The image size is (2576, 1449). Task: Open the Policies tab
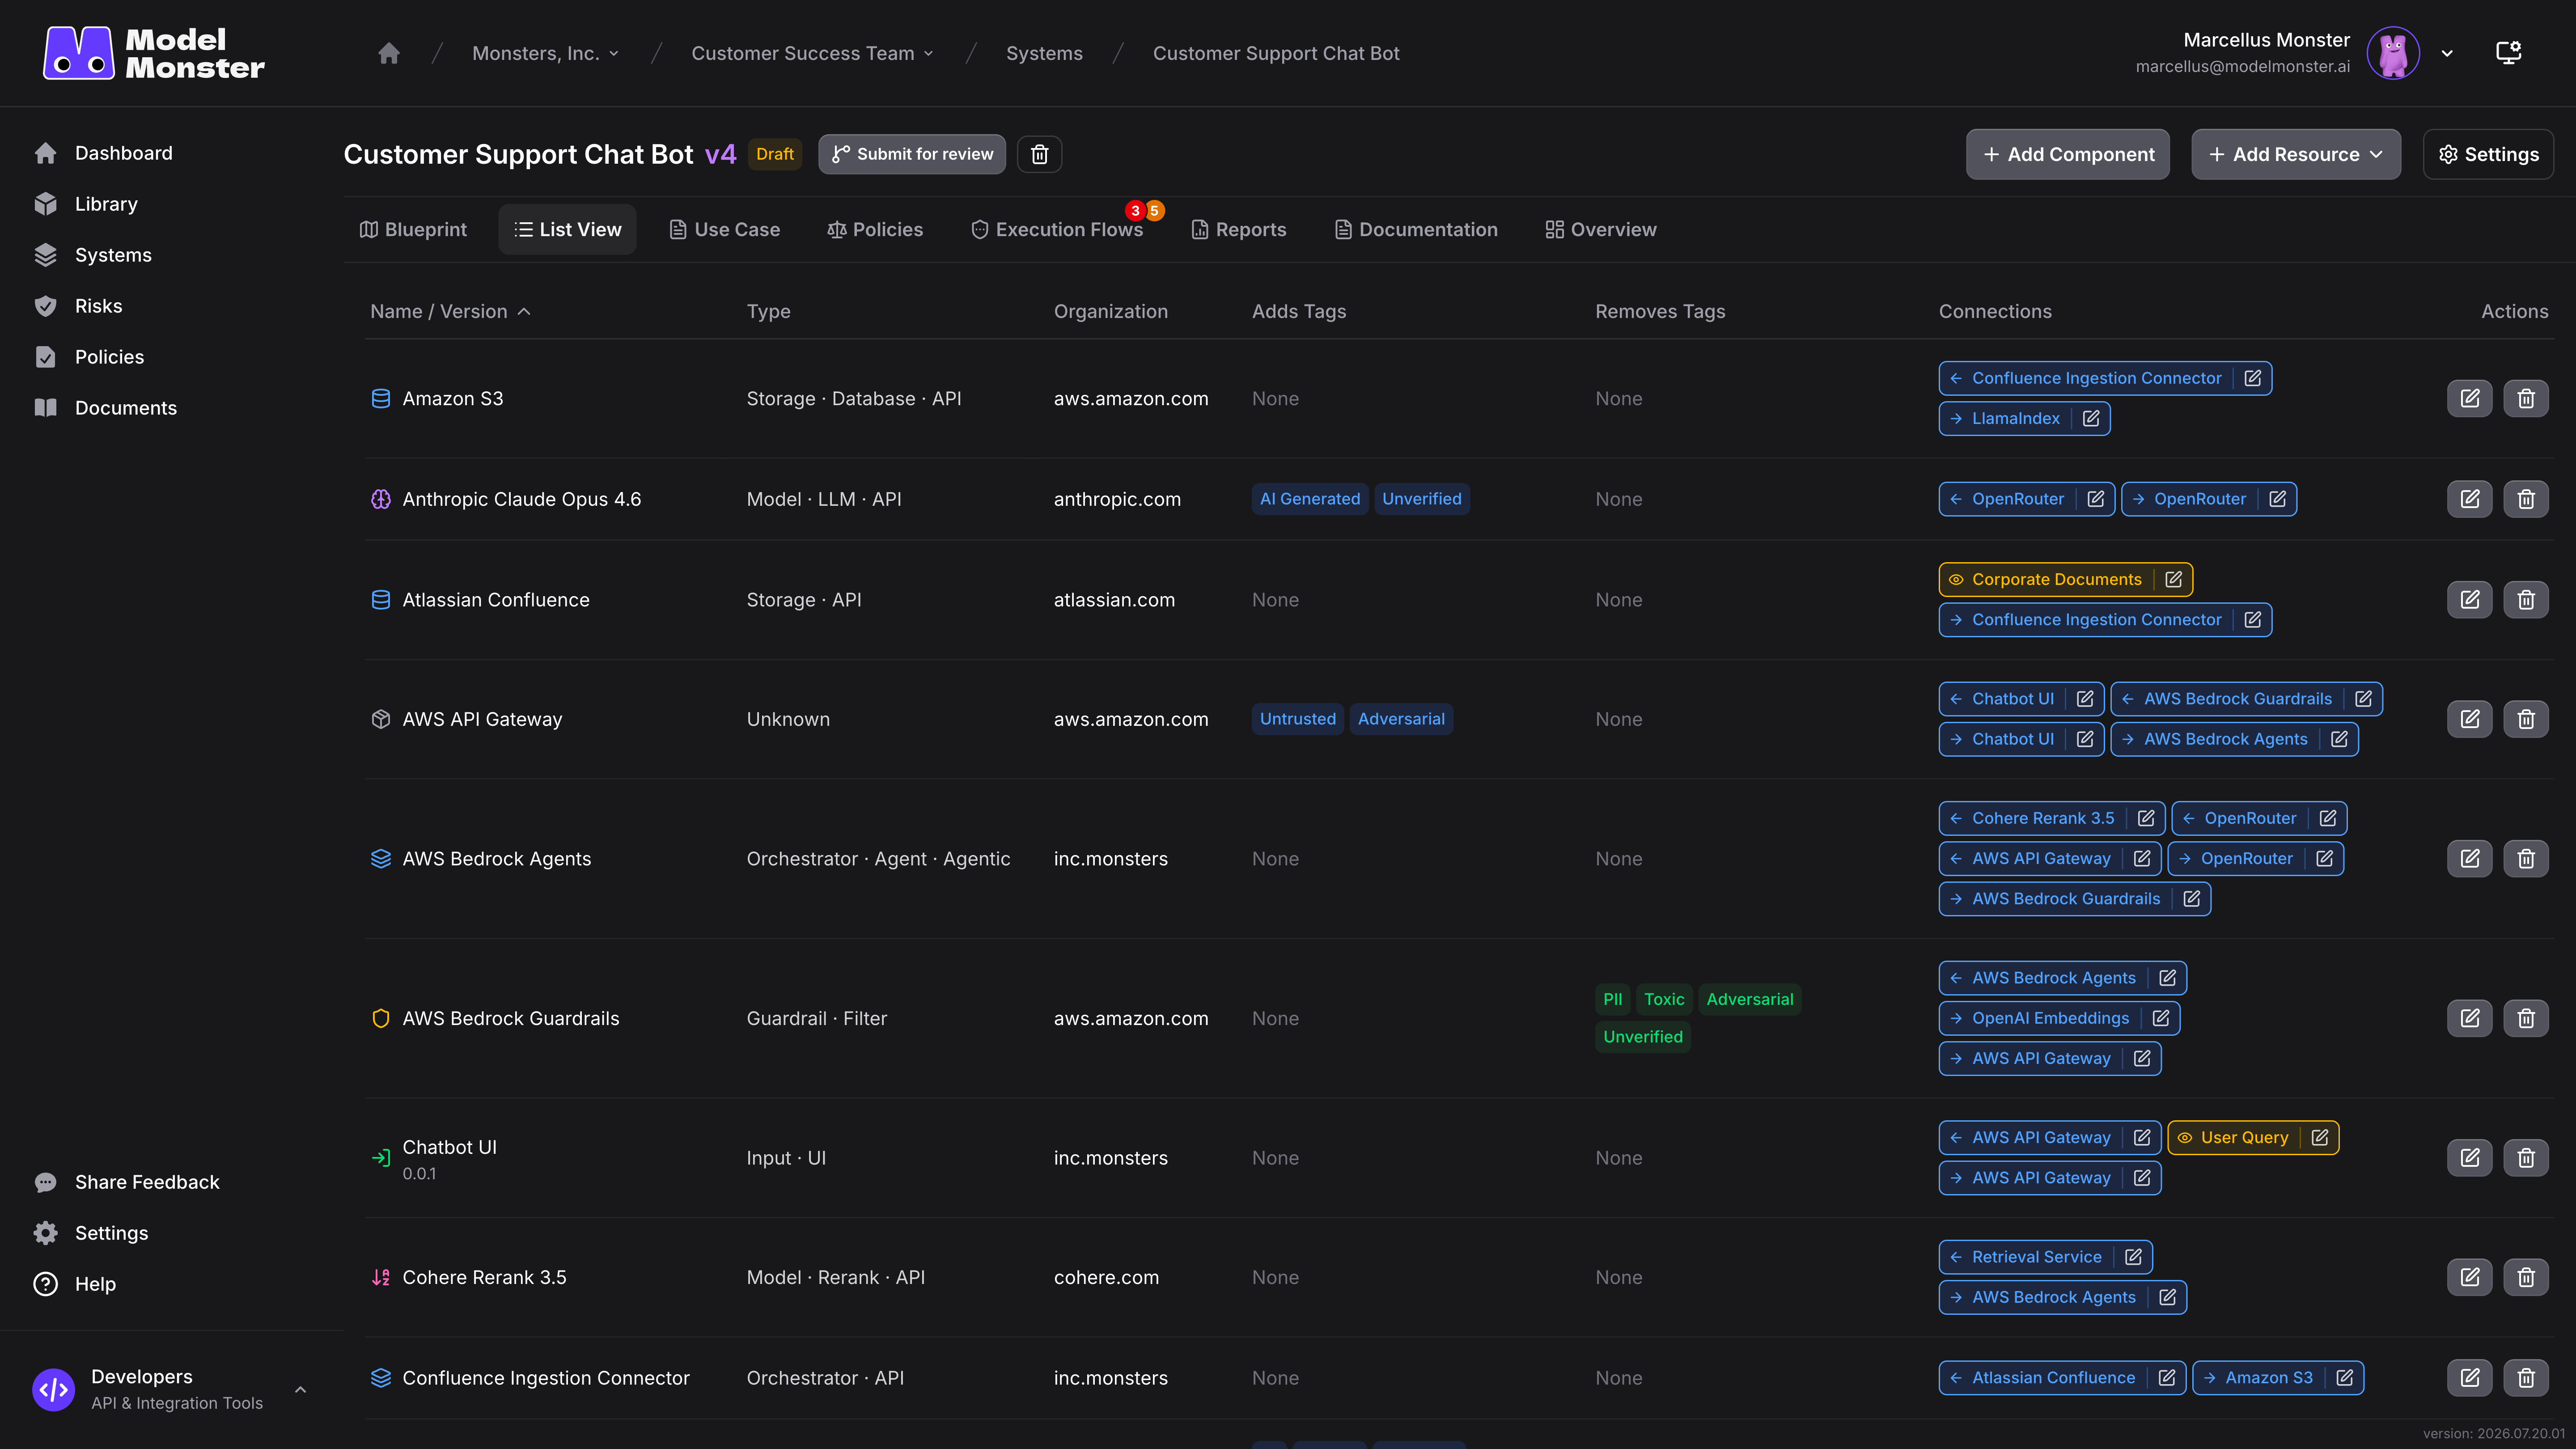tap(875, 229)
